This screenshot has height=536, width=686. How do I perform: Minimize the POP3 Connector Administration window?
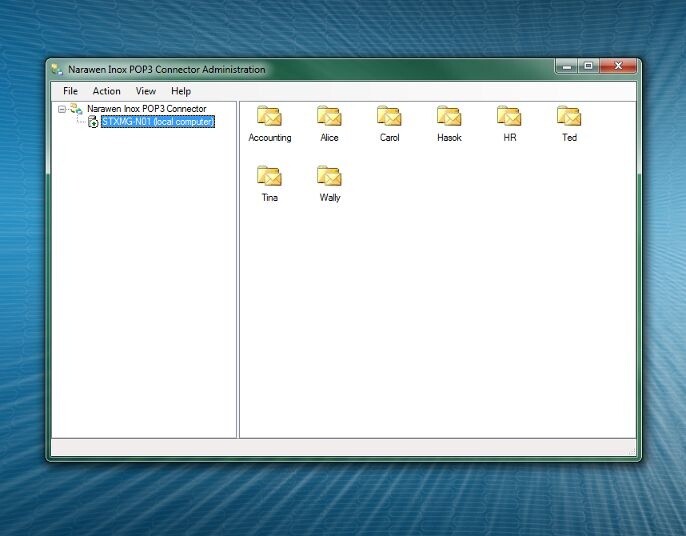[x=567, y=66]
